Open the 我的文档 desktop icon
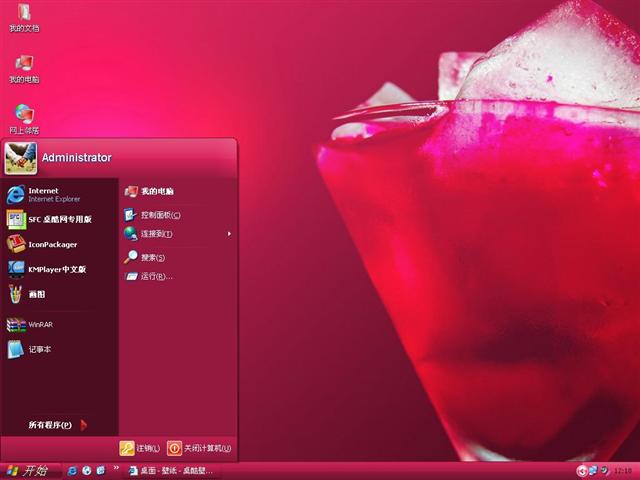 24,18
